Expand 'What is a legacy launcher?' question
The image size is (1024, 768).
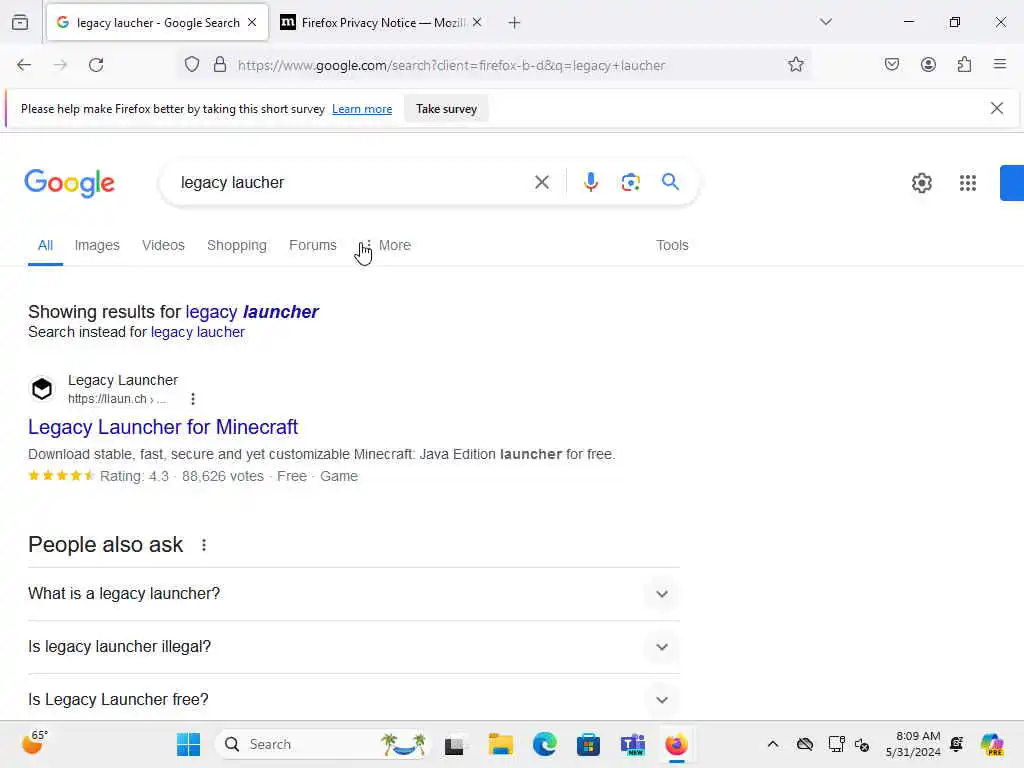pos(354,594)
